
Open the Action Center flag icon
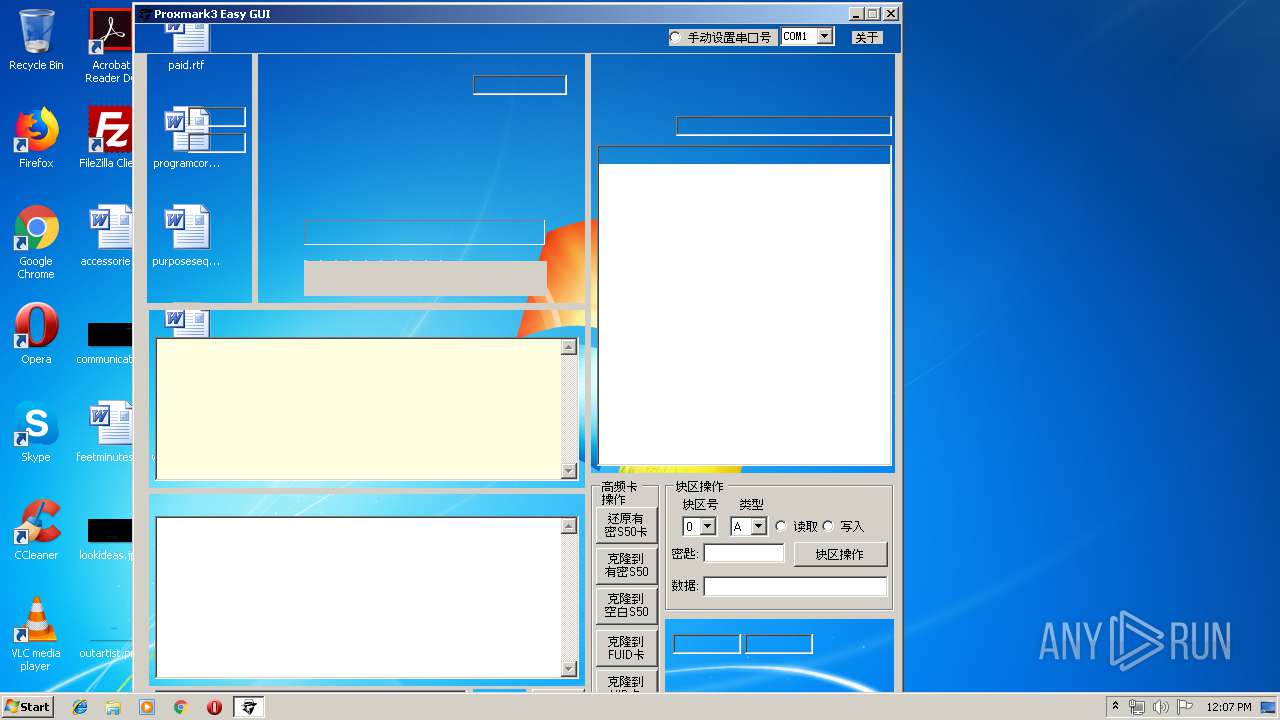tap(1185, 707)
